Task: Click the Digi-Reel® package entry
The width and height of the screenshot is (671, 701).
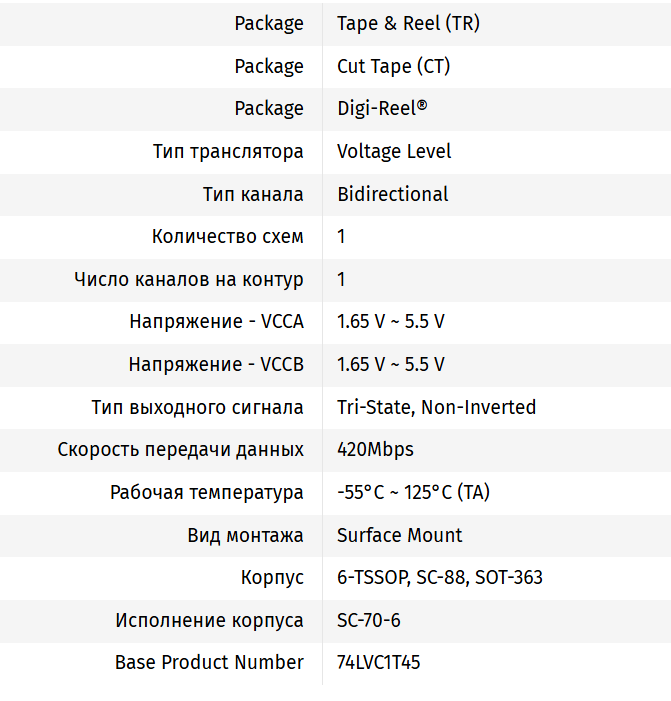Action: click(x=383, y=108)
